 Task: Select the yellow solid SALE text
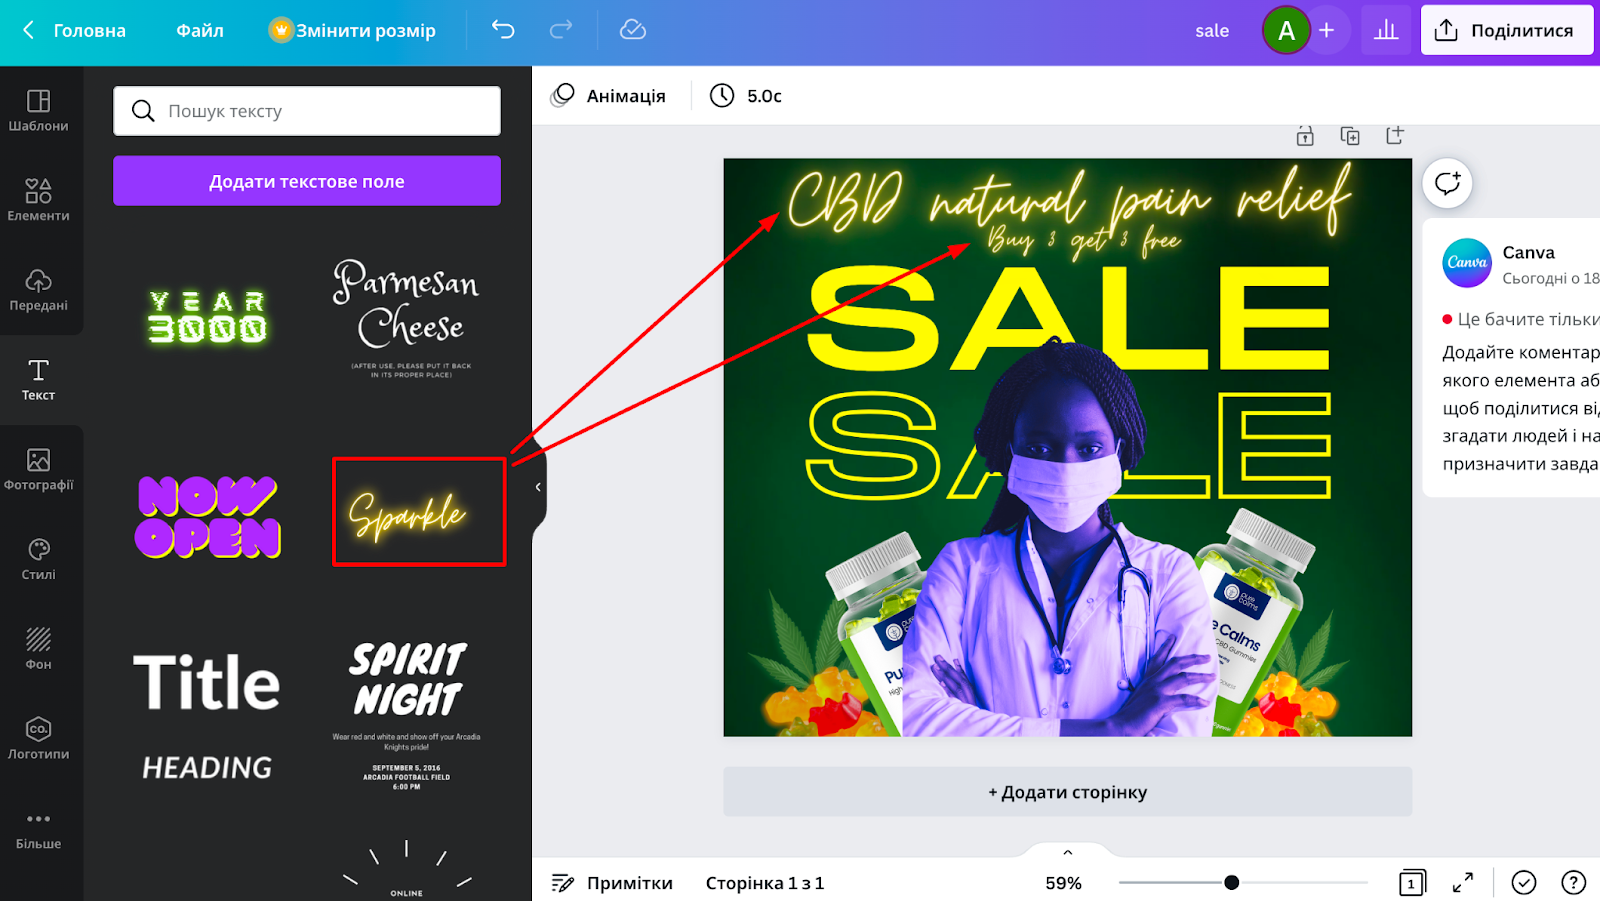1069,318
